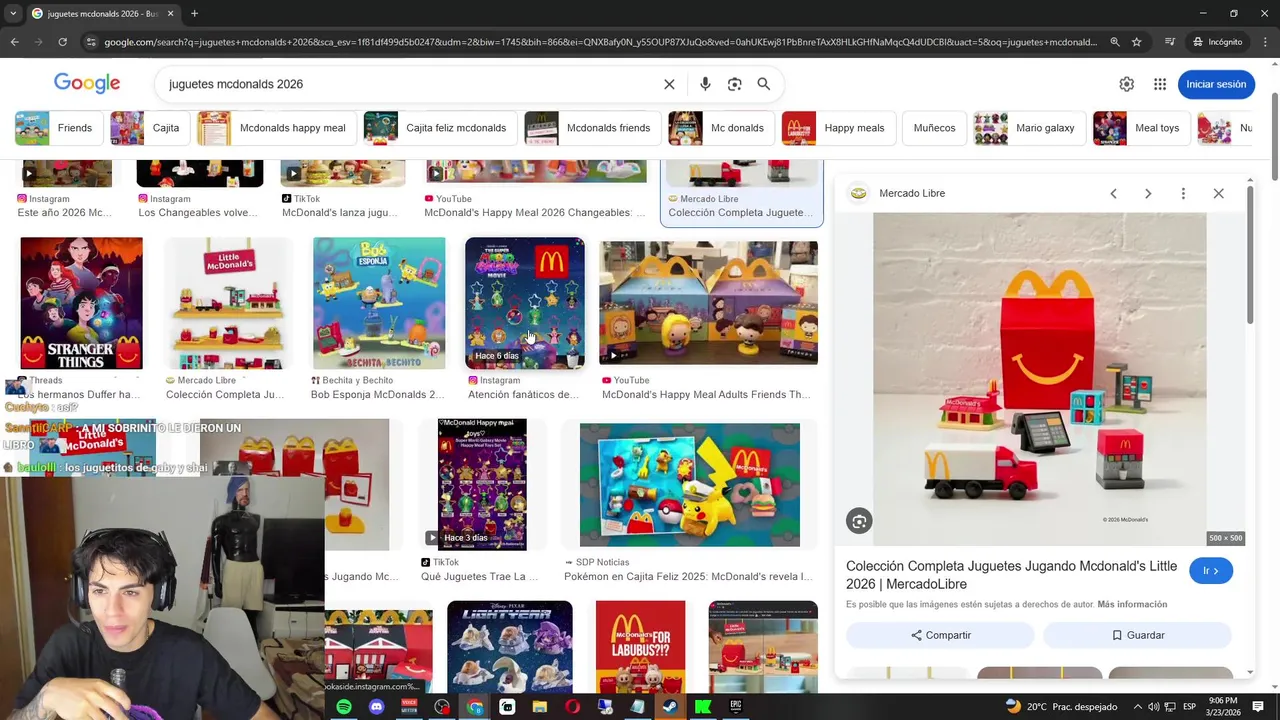Open the Little McDonald's shelf image result

click(228, 303)
